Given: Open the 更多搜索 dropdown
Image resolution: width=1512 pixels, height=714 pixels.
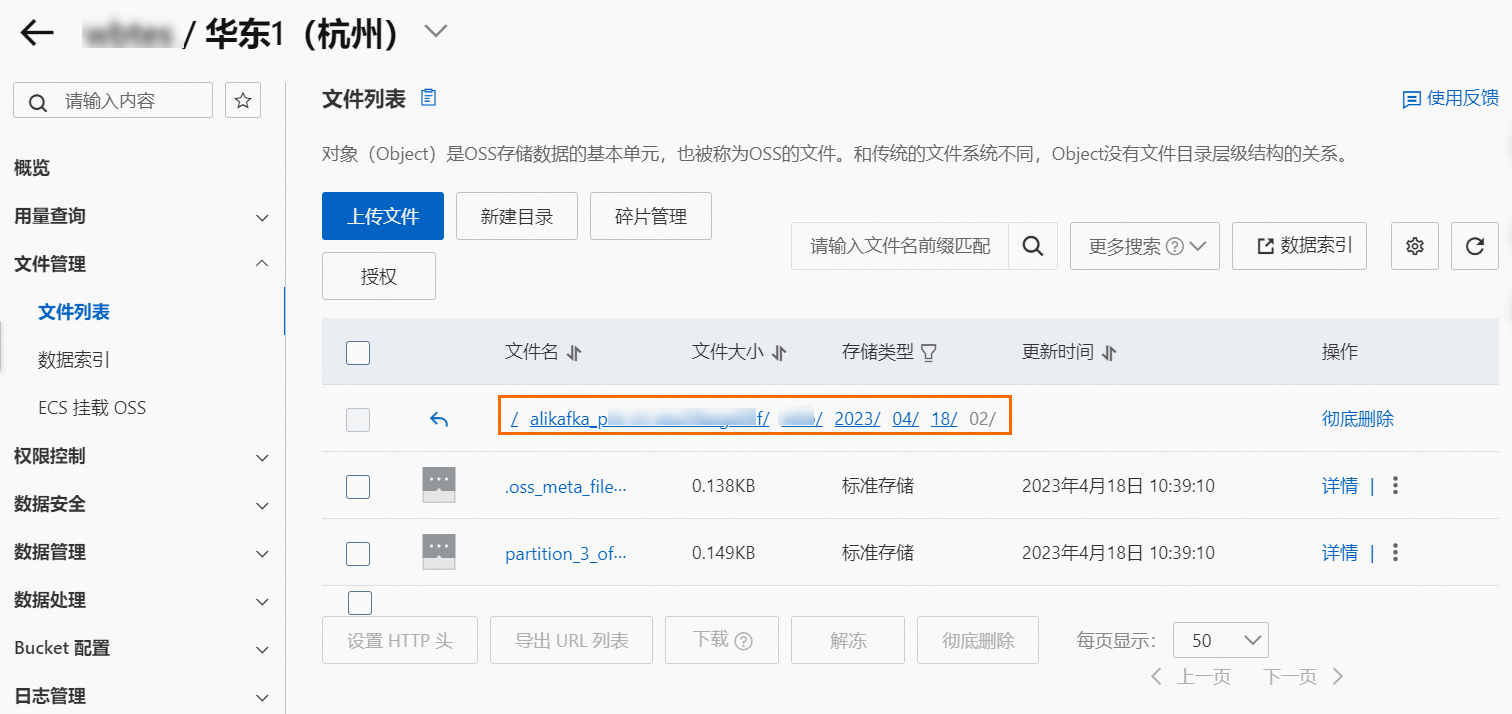Looking at the screenshot, I should click(1145, 246).
